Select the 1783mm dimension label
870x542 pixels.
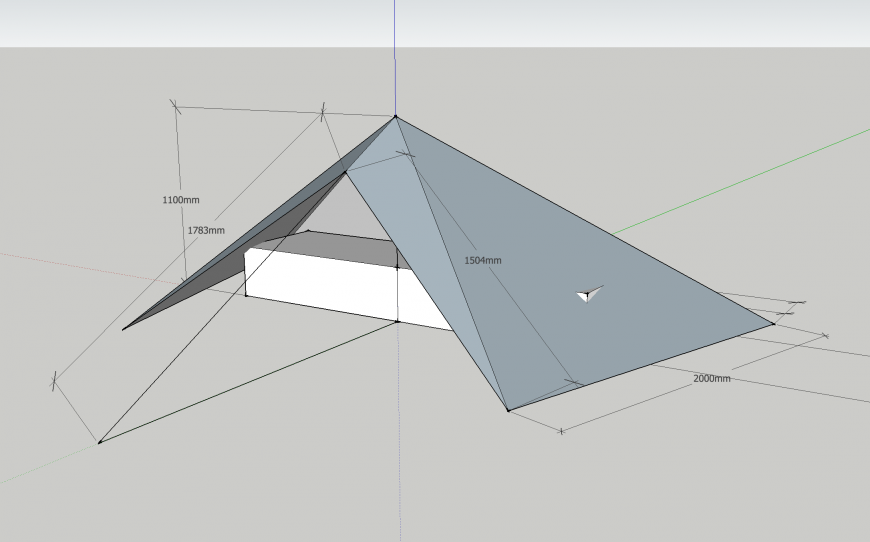coord(206,230)
